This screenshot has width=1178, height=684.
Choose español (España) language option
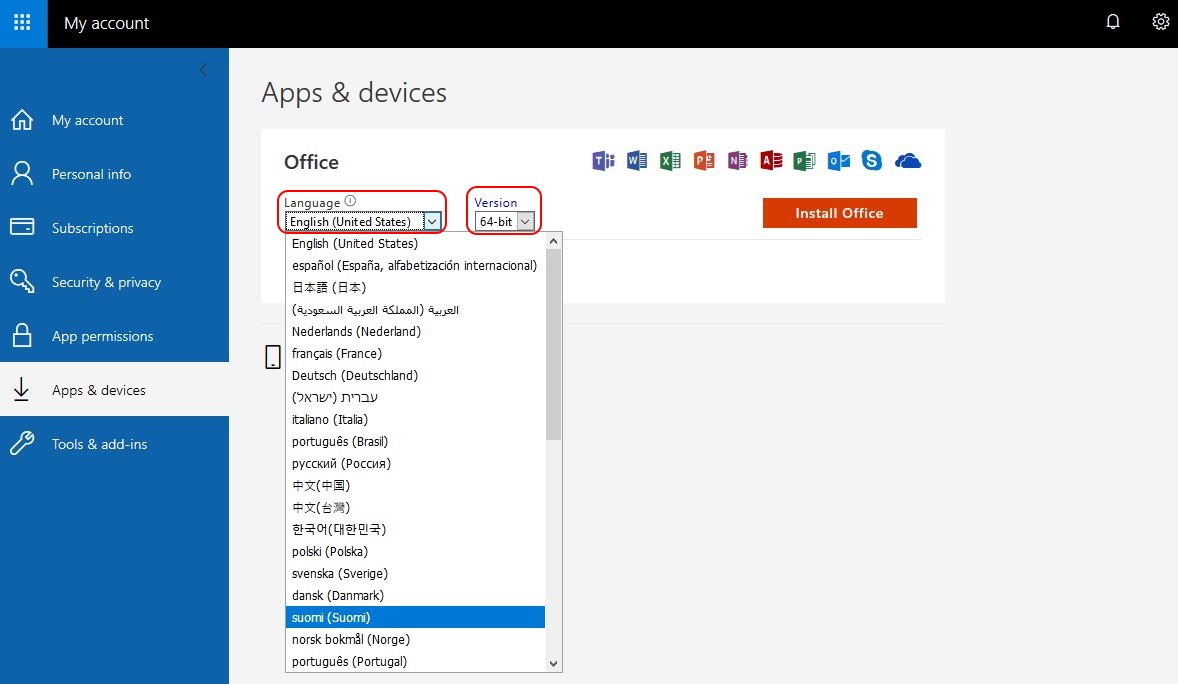[x=415, y=265]
